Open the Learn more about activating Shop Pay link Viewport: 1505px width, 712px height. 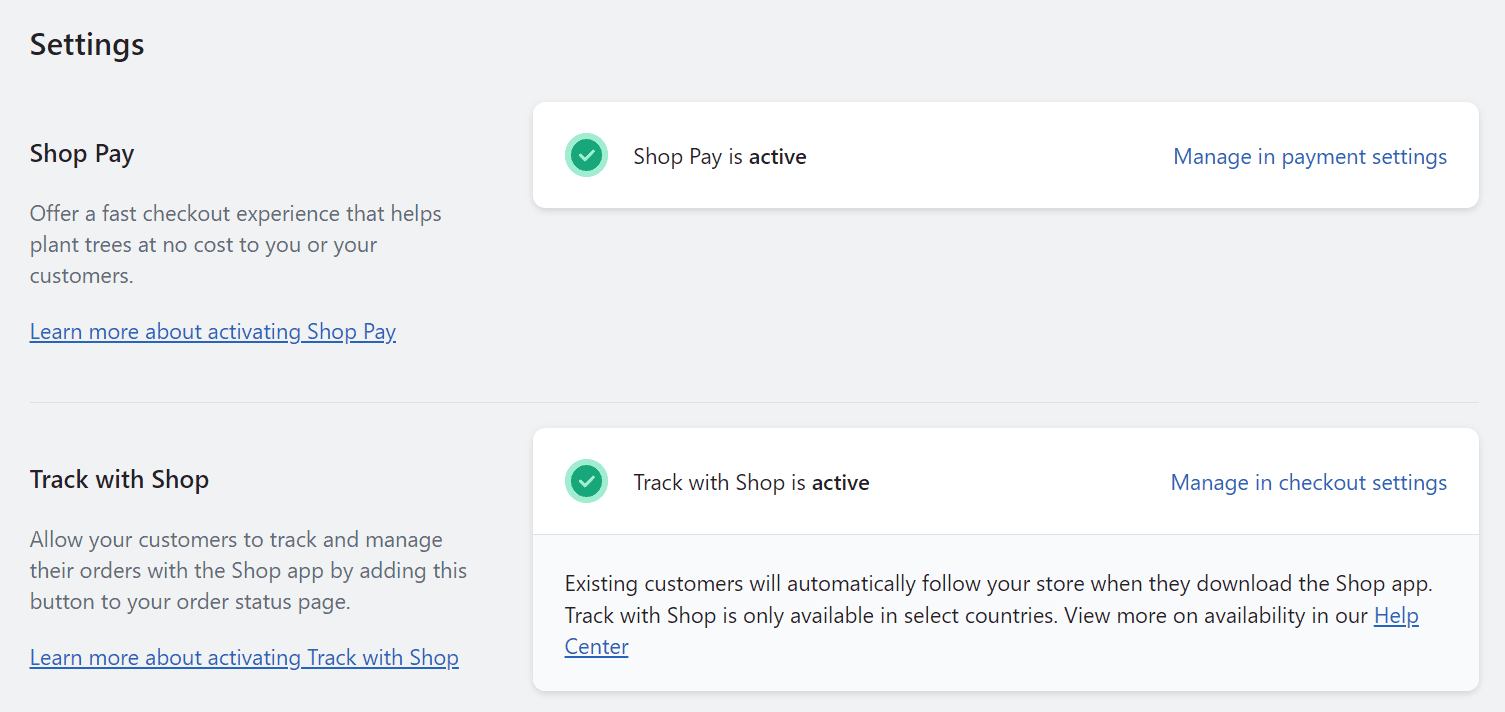pyautogui.click(x=212, y=331)
